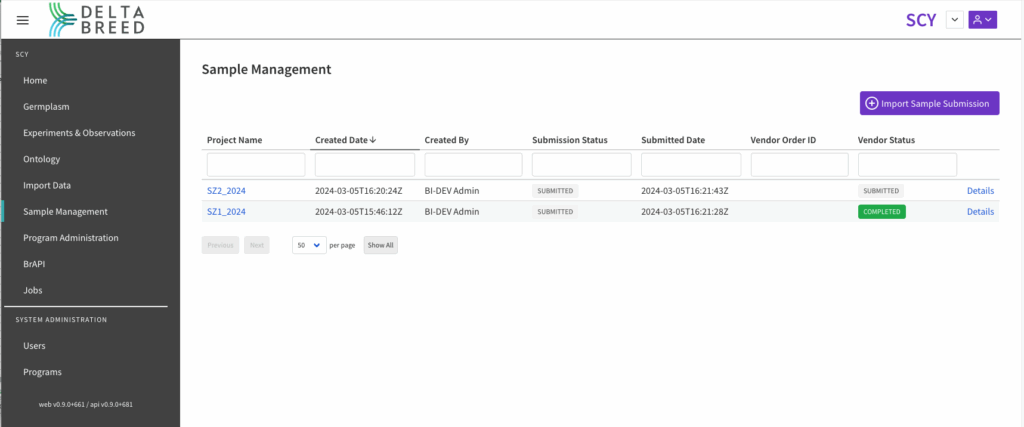Click the DeltaBreed logo

(x=95, y=19)
